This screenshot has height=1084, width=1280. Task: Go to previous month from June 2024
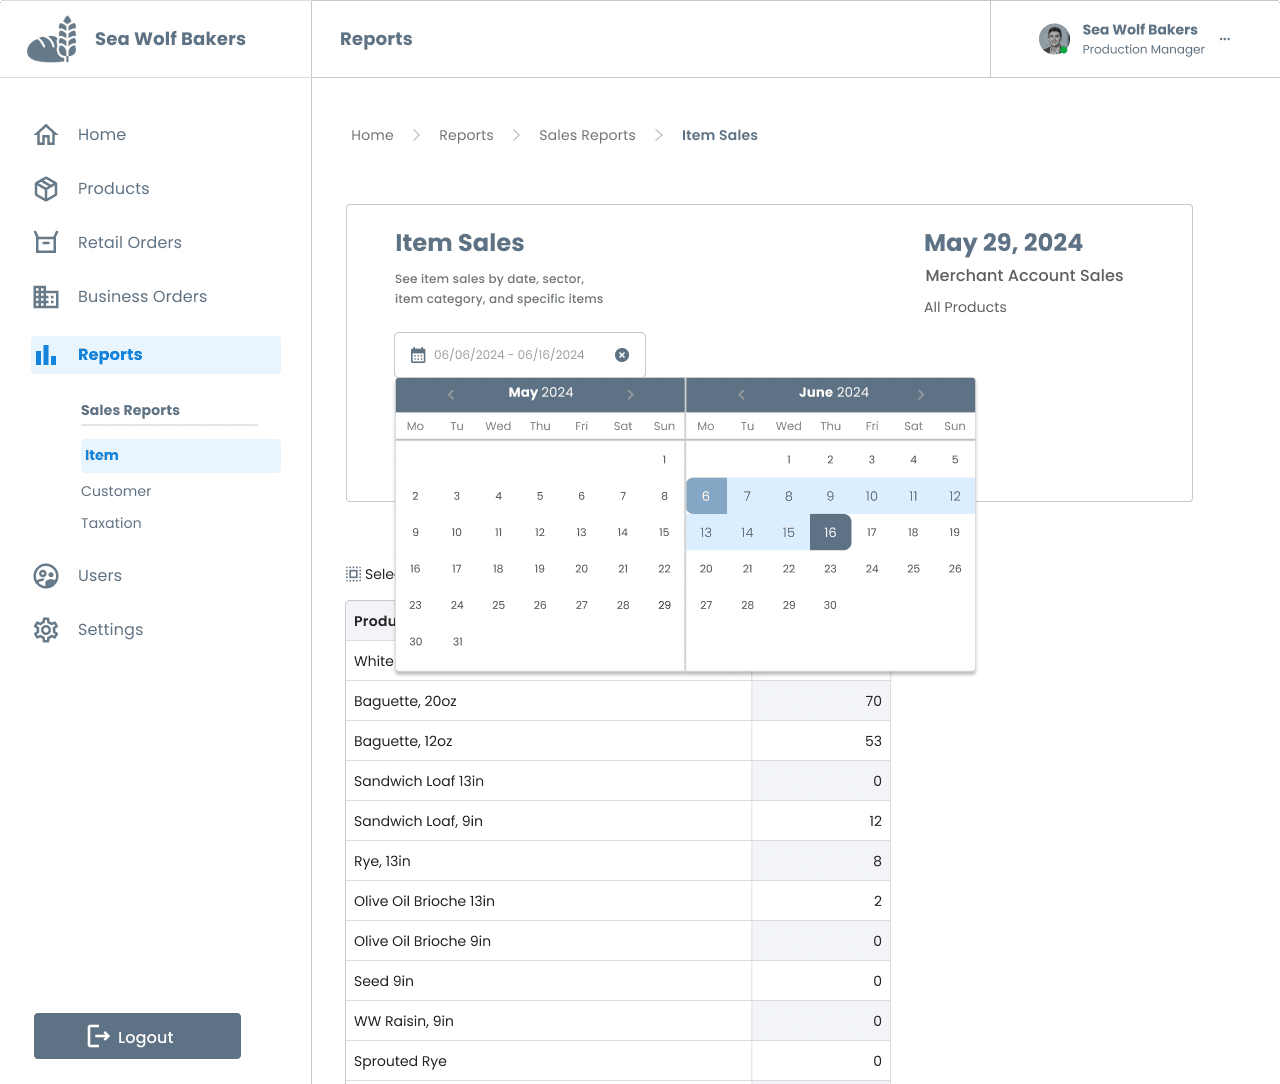click(741, 394)
